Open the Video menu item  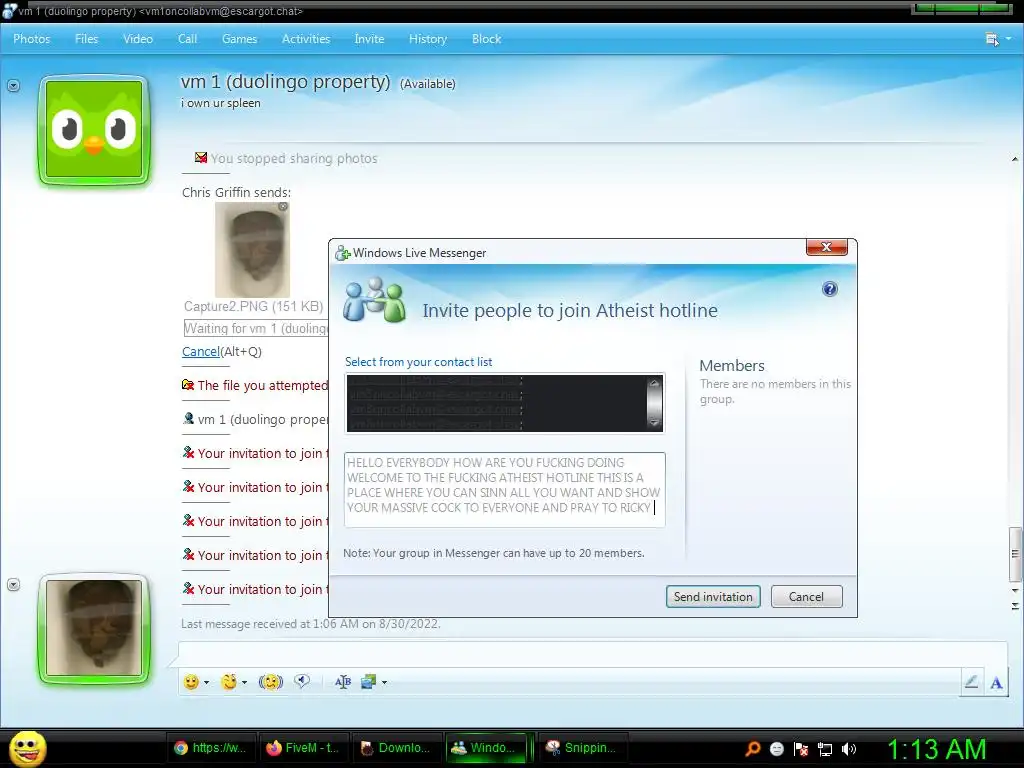[x=138, y=39]
